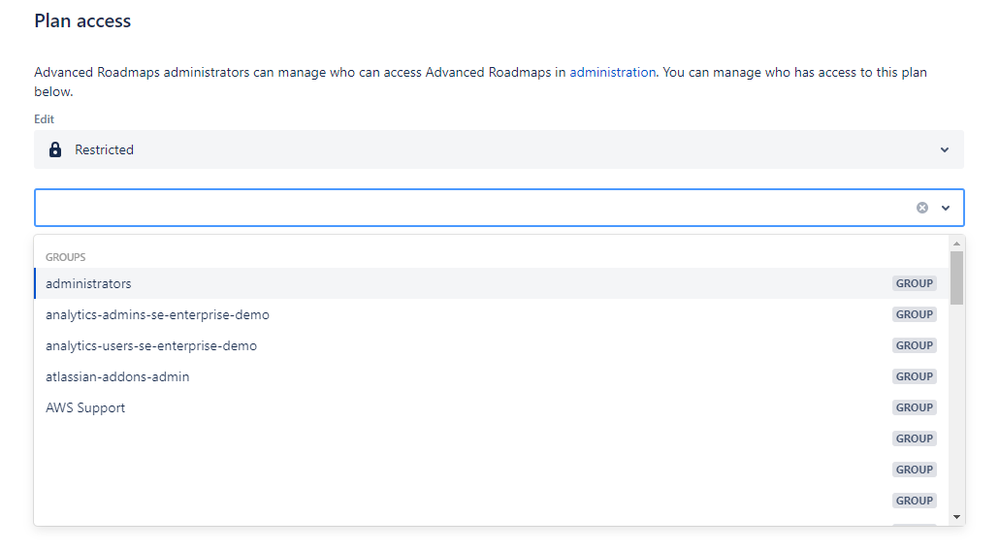This screenshot has width=999, height=554.
Task: Click the GROUP badge for administrators
Action: pos(914,283)
